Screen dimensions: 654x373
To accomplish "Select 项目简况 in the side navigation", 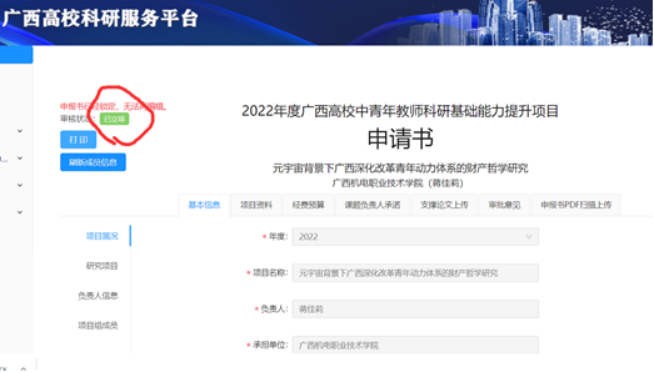I will 102,236.
